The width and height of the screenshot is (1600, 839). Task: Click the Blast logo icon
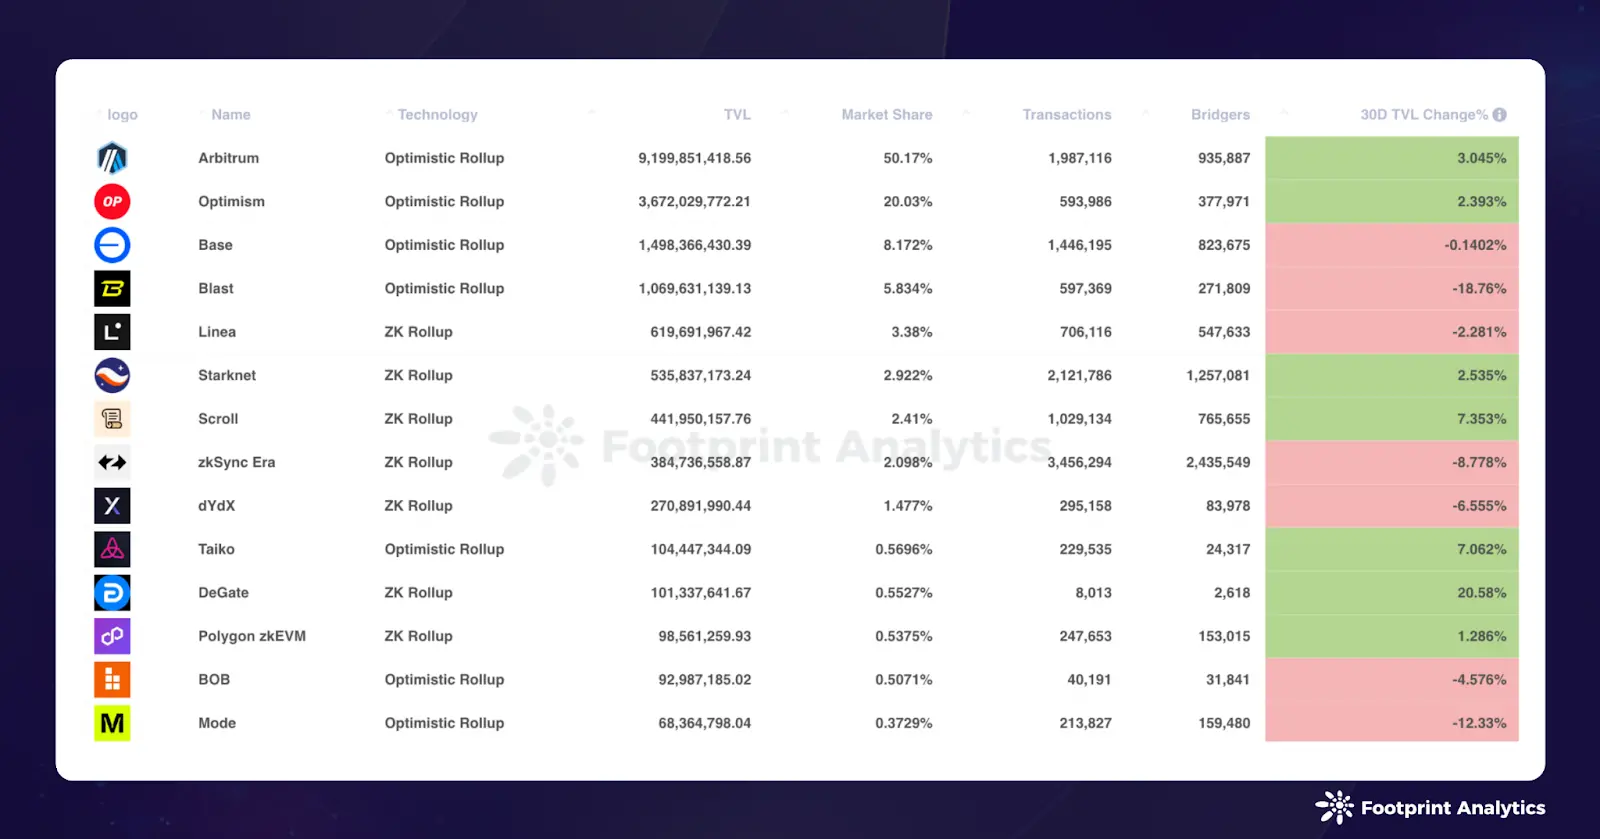112,289
